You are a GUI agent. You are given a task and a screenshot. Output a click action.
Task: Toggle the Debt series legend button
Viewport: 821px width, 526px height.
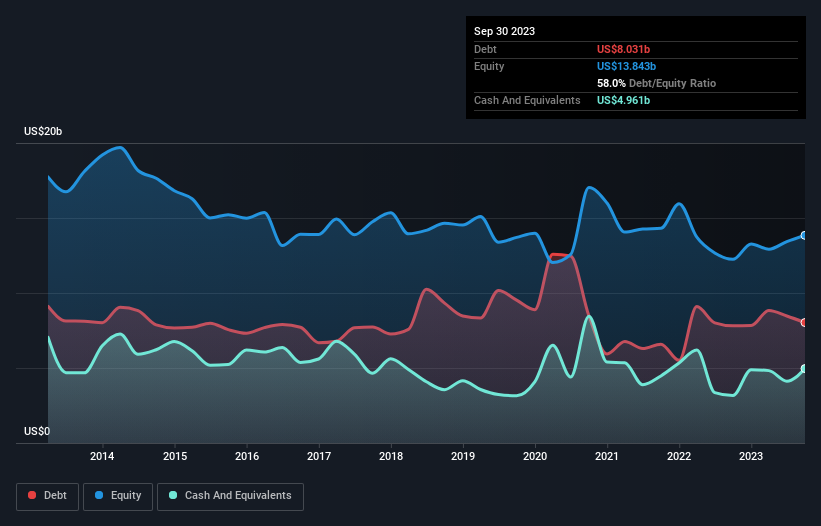pos(48,496)
